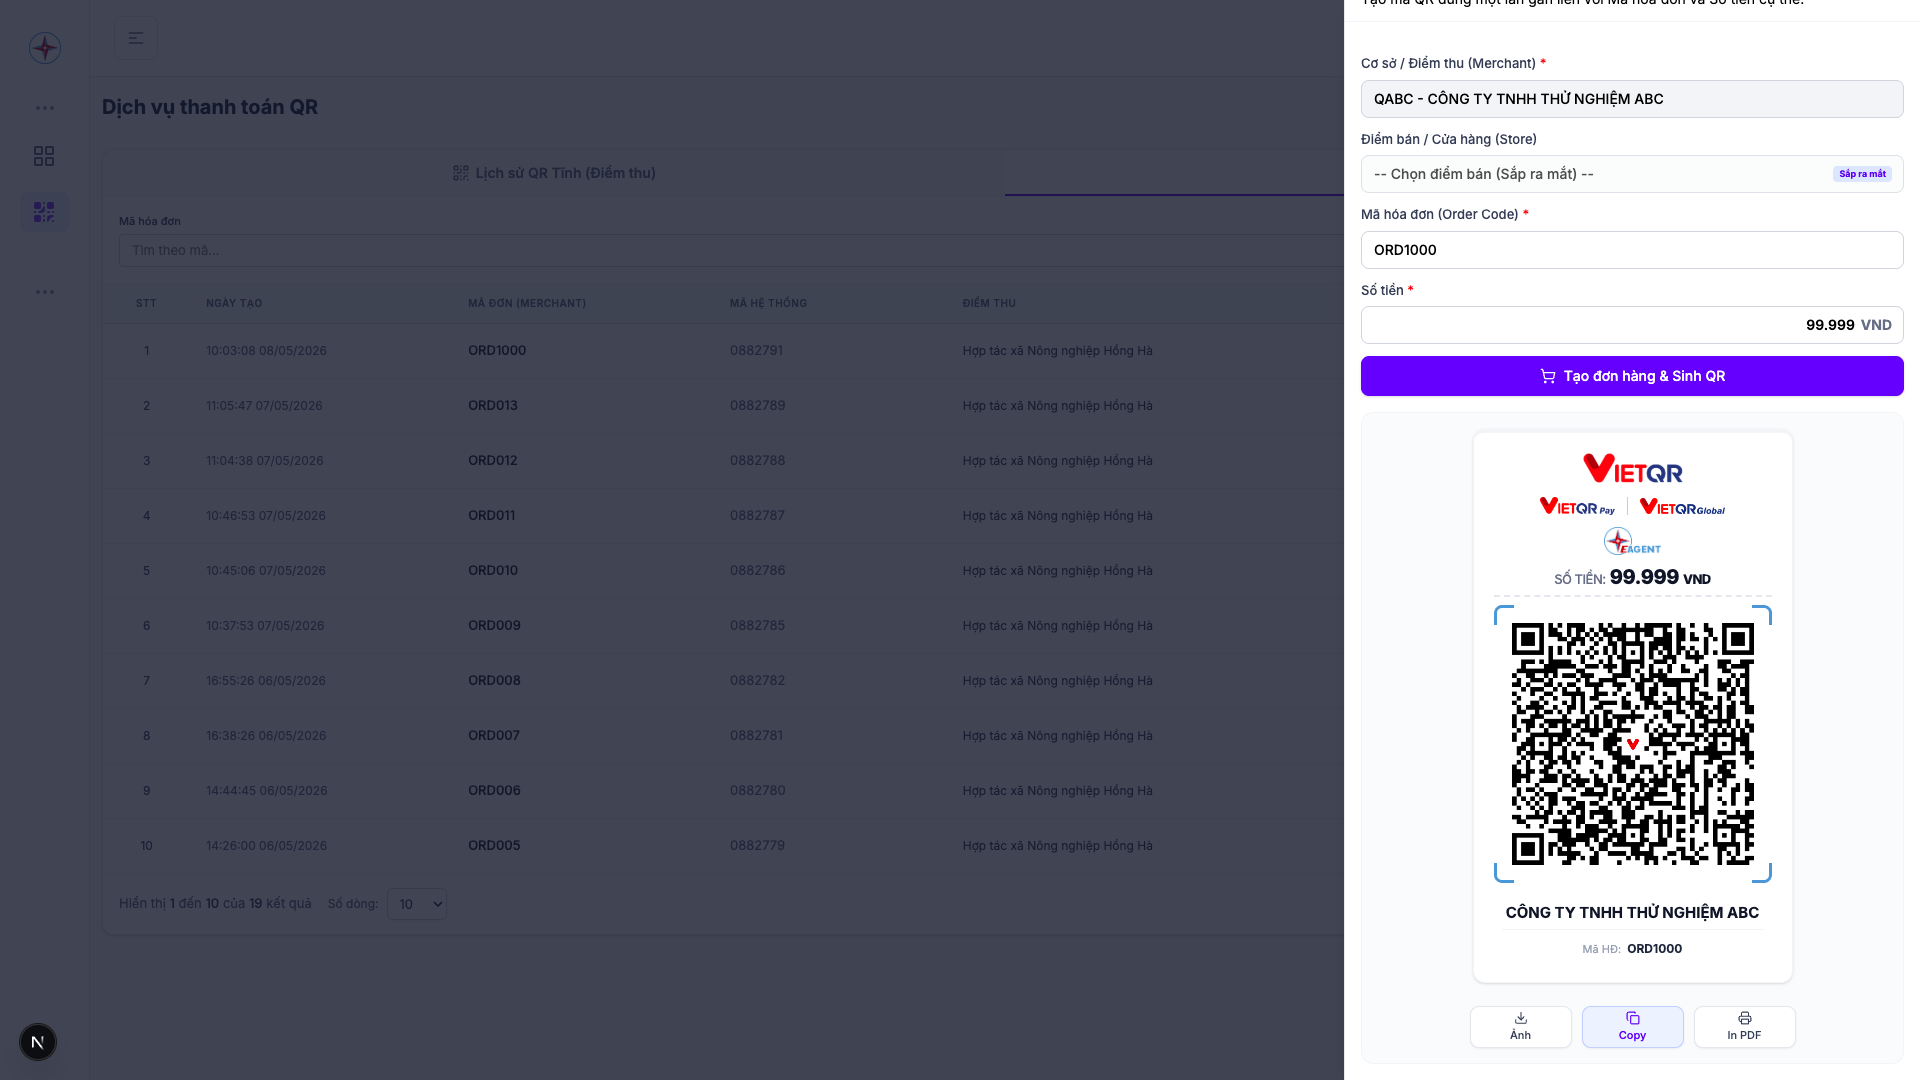Open the dashboard grid icon in the sidebar

pyautogui.click(x=44, y=156)
